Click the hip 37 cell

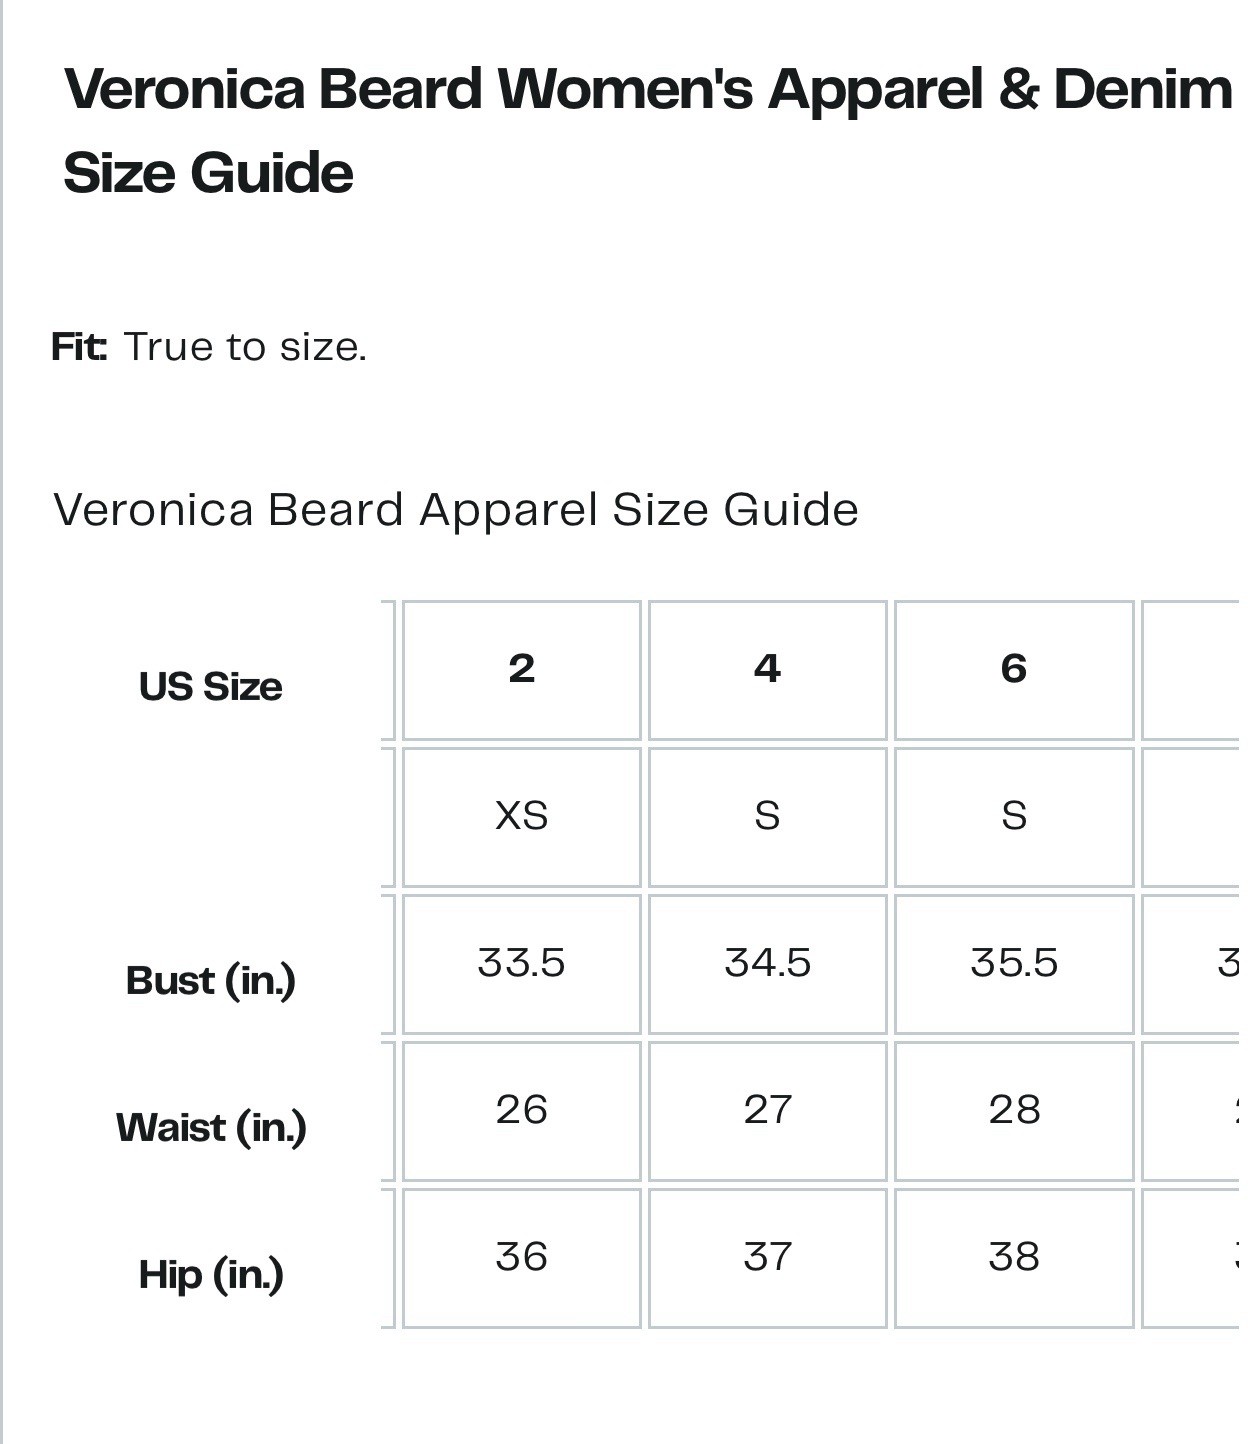[x=767, y=1258]
